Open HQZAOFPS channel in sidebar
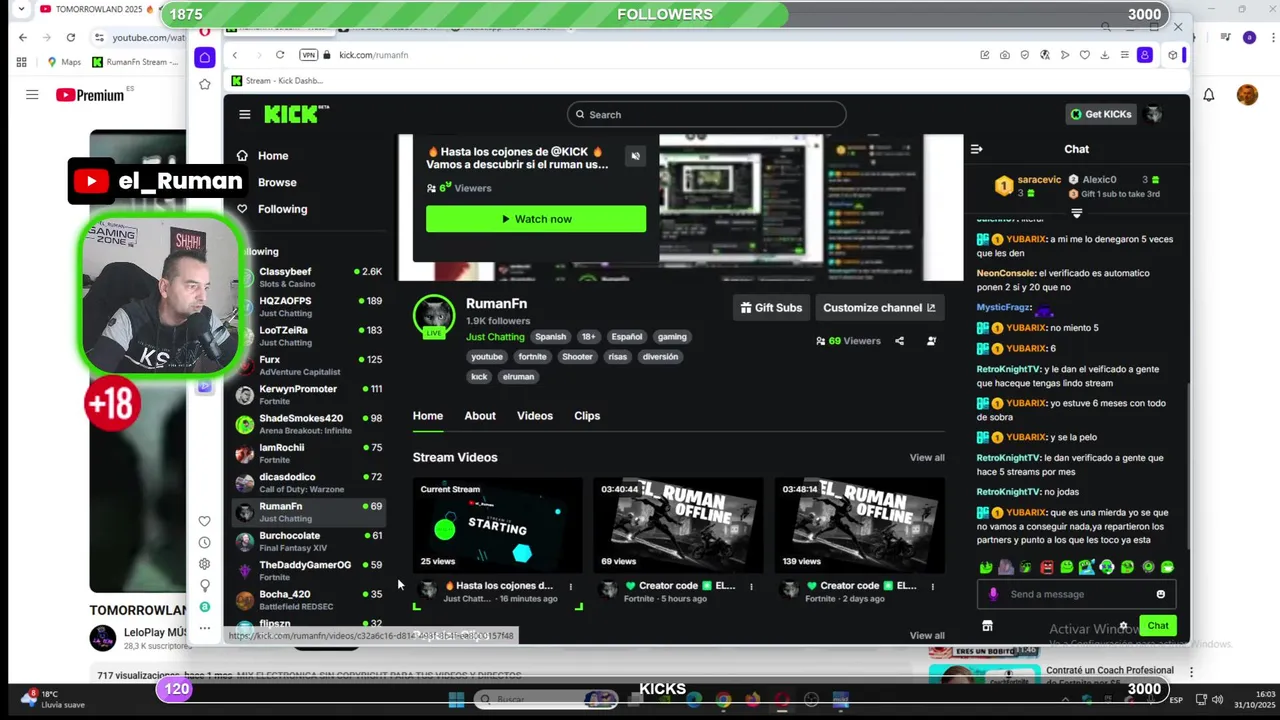This screenshot has height=720, width=1280. pos(309,306)
